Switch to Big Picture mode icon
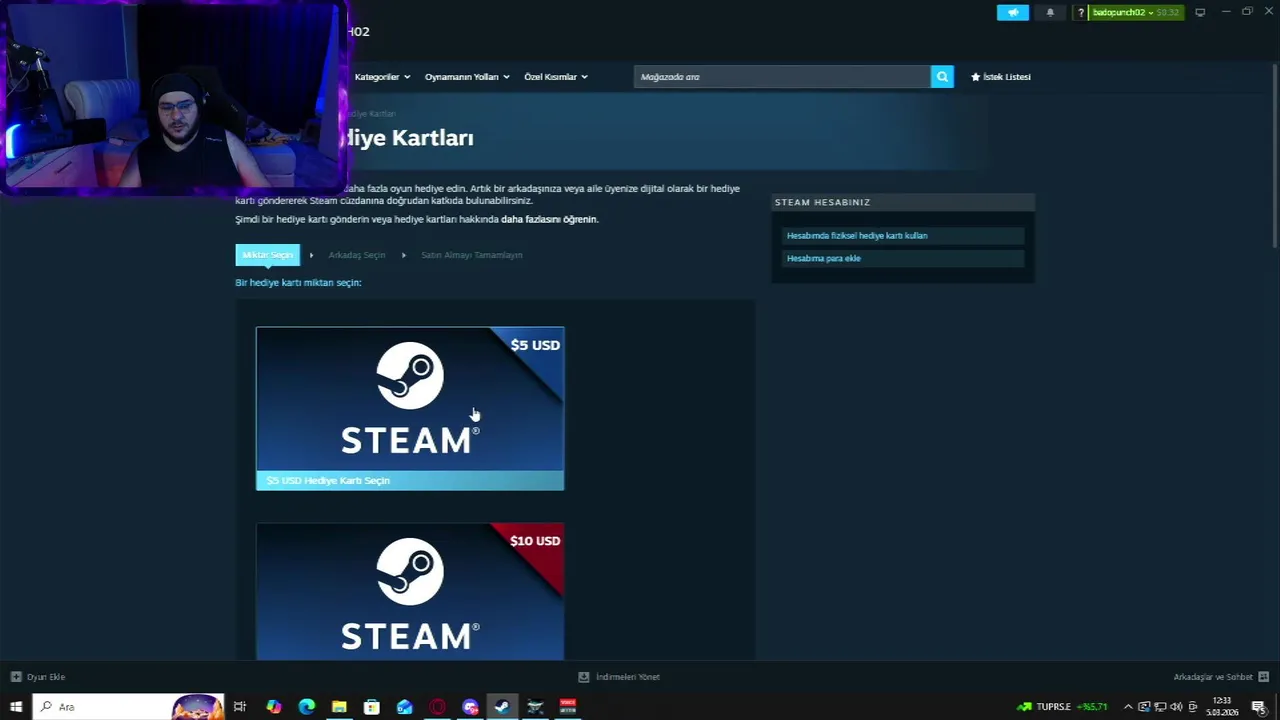 coord(1200,12)
